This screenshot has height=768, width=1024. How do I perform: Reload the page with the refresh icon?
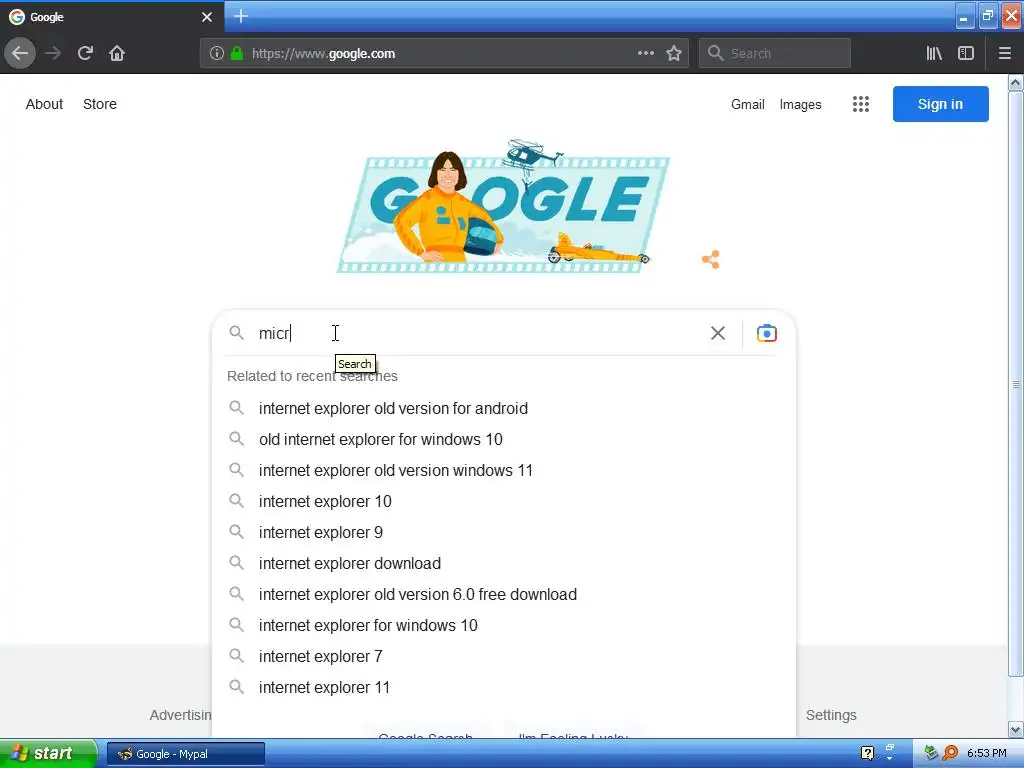(x=85, y=53)
